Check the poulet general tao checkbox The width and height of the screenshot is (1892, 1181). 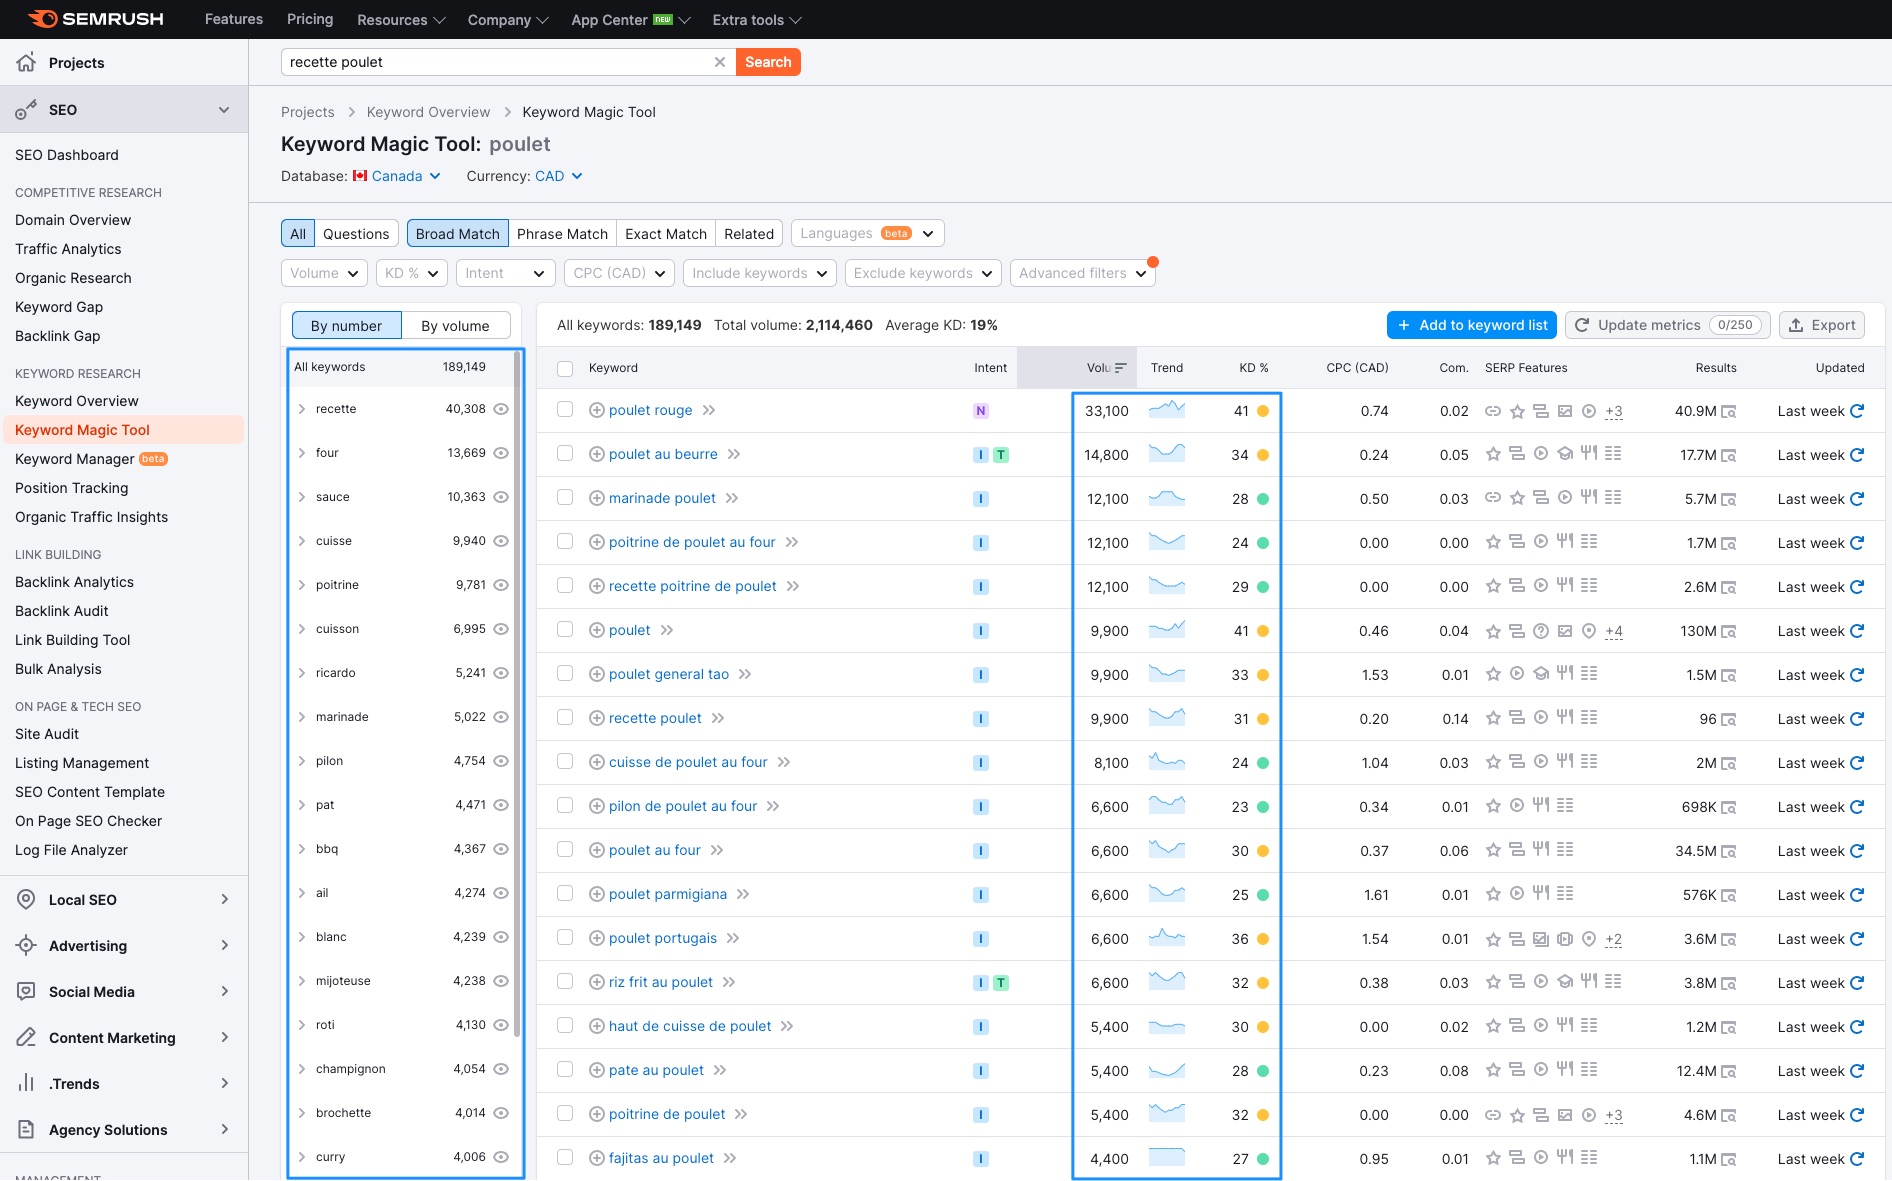point(565,673)
